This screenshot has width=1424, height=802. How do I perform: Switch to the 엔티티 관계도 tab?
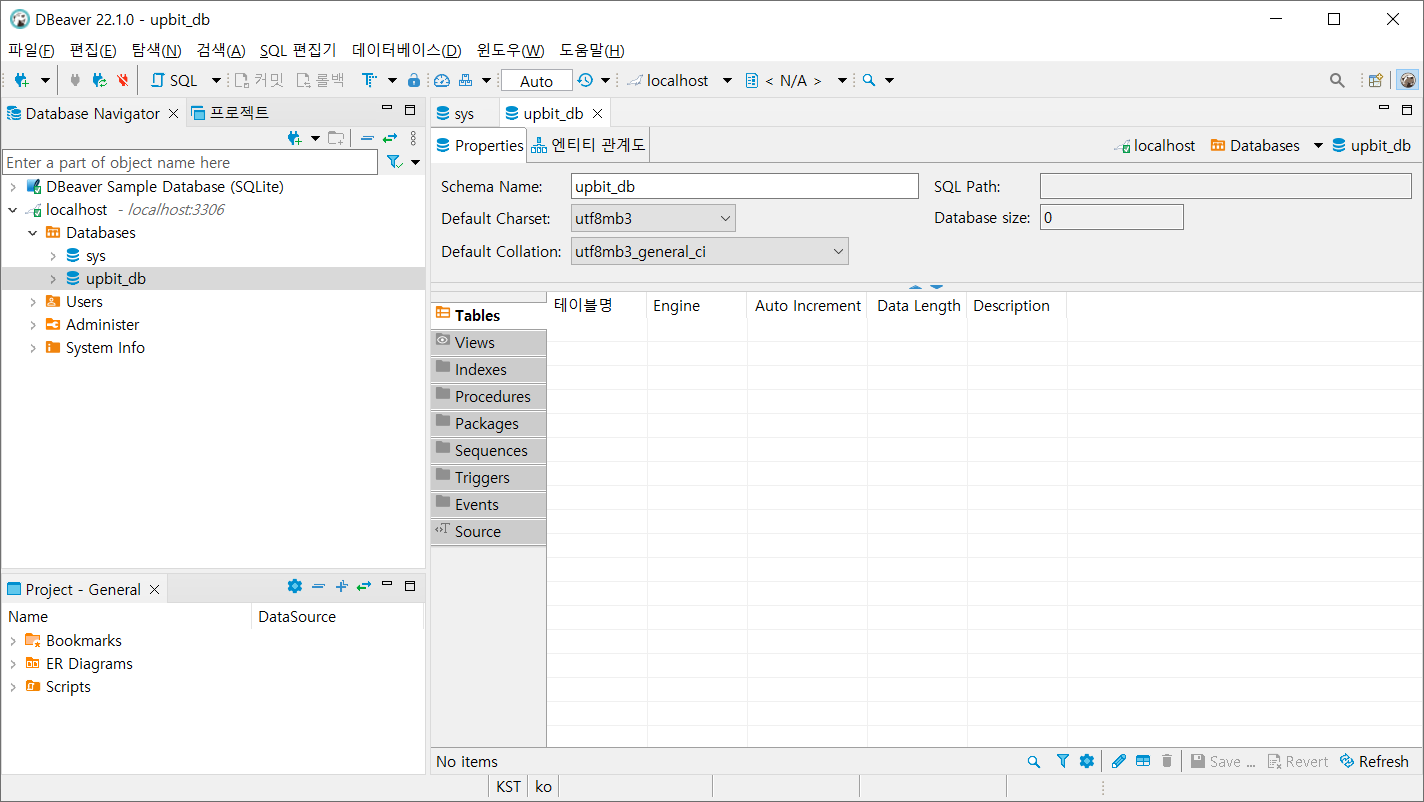(x=588, y=145)
